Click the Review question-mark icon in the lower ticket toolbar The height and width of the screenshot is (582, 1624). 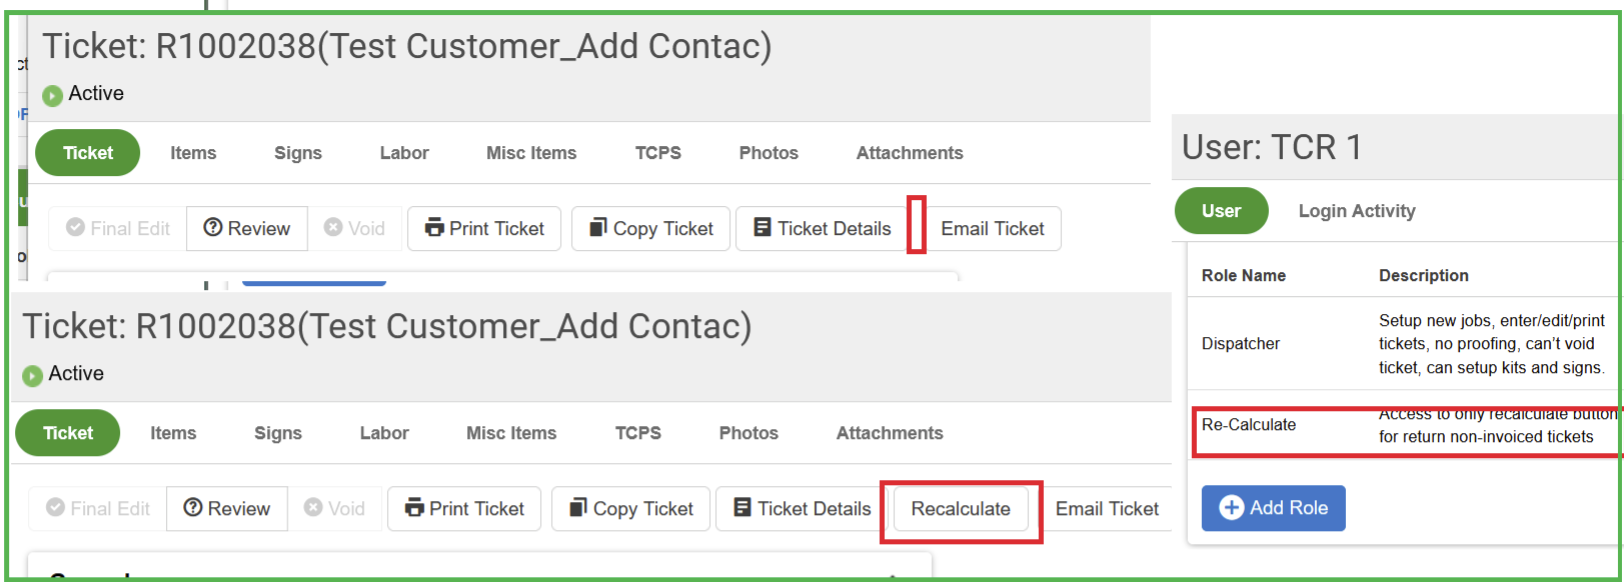(x=193, y=508)
